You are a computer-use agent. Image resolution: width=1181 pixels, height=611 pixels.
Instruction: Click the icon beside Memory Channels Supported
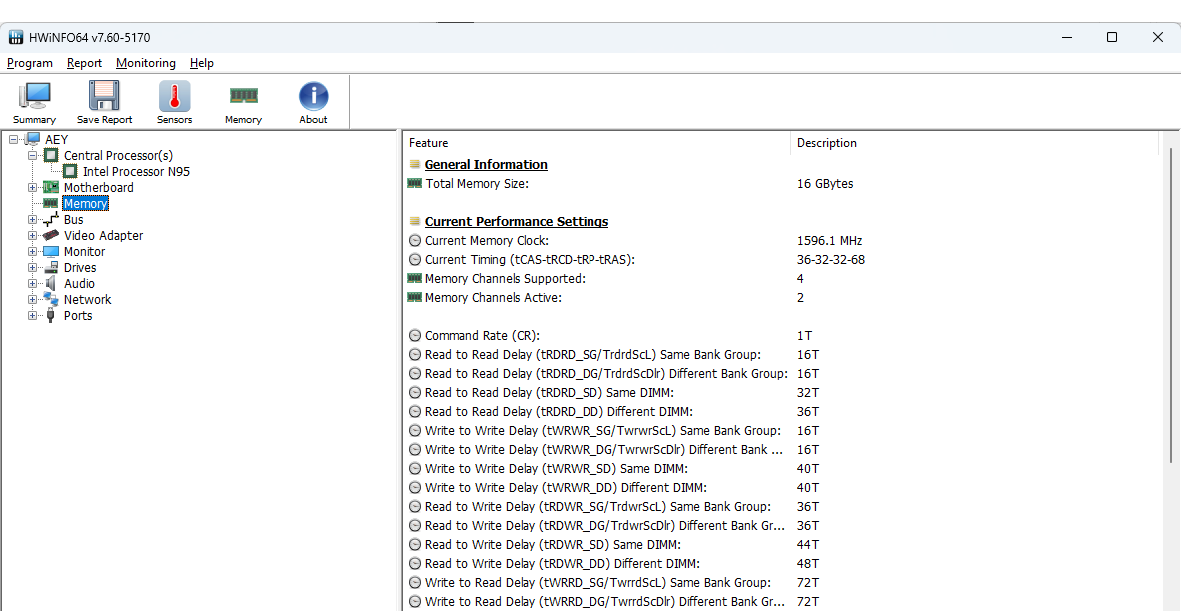pyautogui.click(x=414, y=278)
